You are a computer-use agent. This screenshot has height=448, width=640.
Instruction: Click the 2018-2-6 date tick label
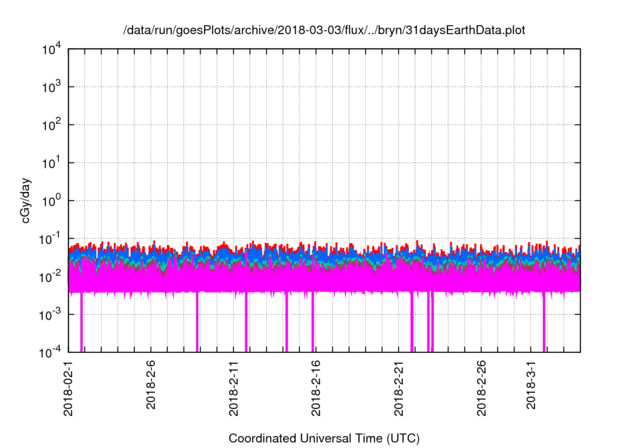(151, 384)
